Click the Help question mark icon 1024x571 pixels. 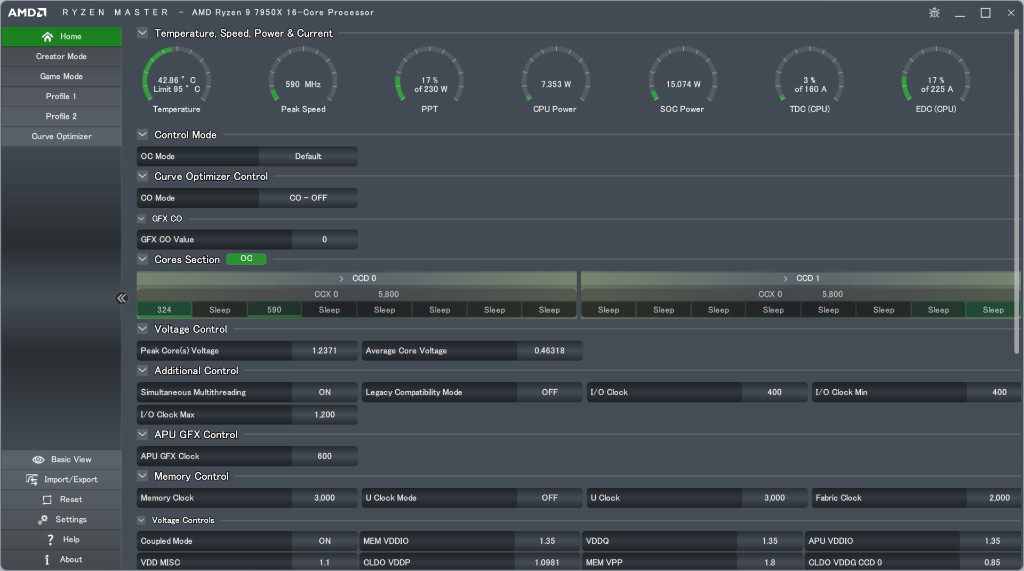pos(50,540)
